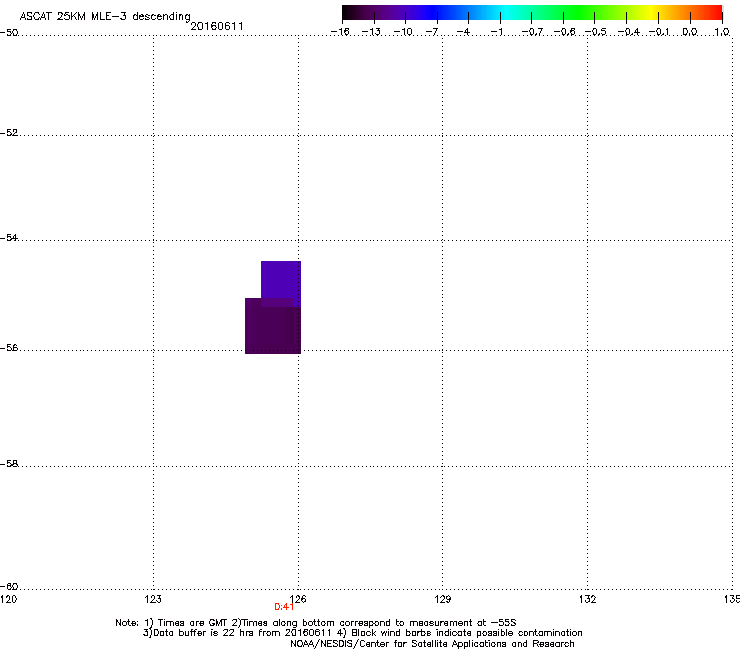
Task: Click the 129 longitude axis label
Action: (x=442, y=599)
